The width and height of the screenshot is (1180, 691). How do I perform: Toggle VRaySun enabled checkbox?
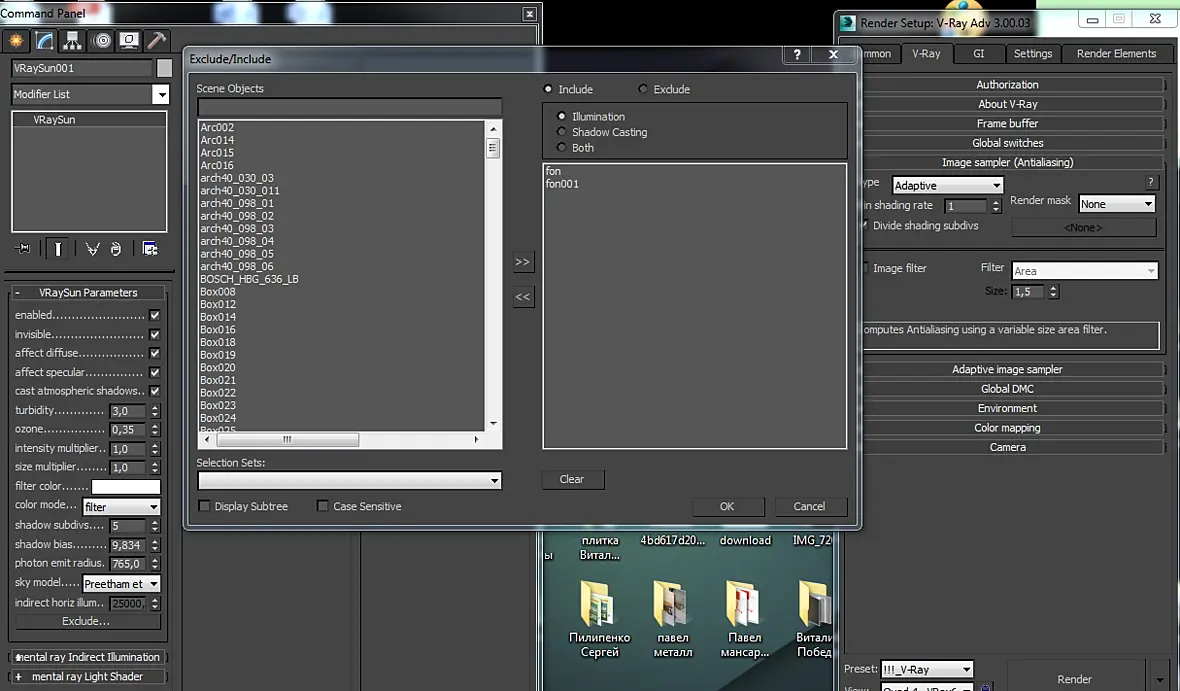coord(154,315)
